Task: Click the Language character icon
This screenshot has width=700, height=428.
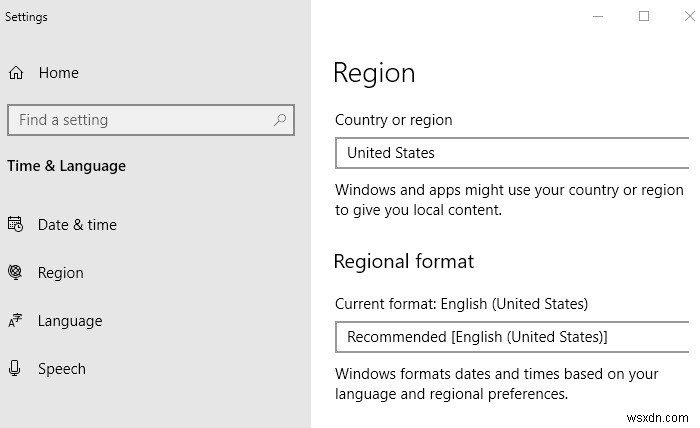Action: pos(15,321)
